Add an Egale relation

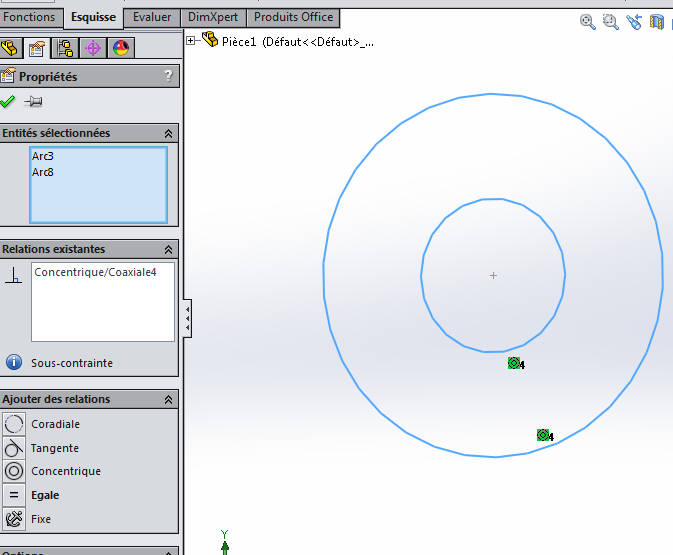45,495
